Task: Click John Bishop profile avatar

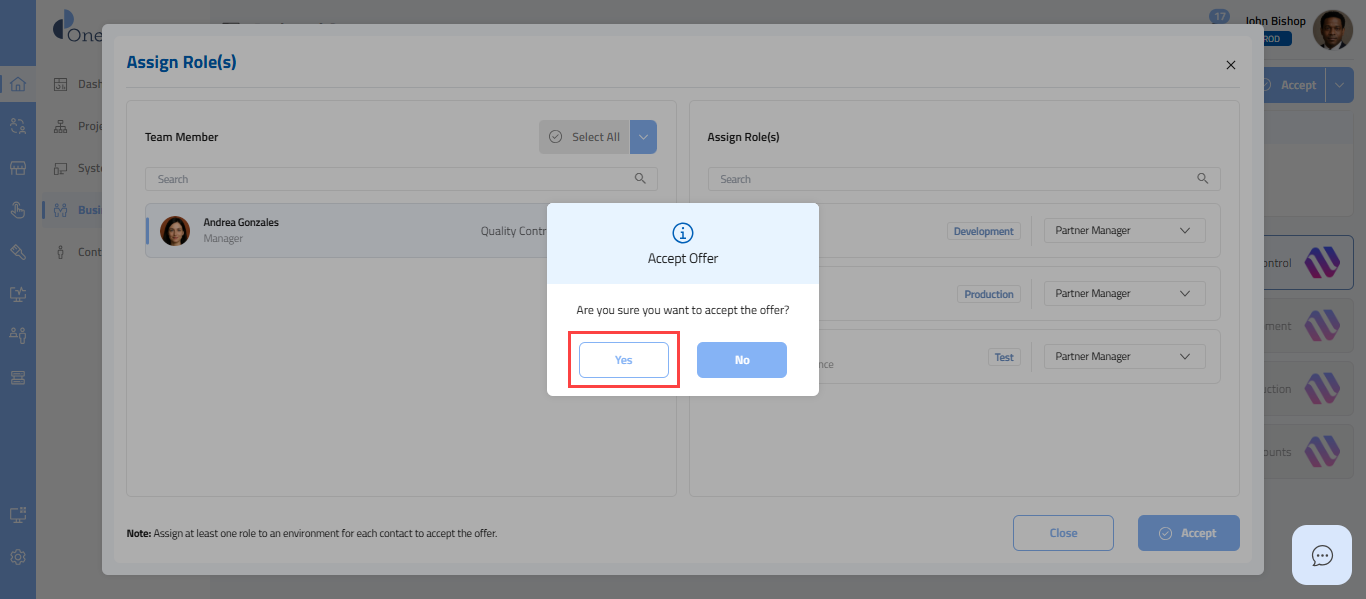Action: (1331, 30)
